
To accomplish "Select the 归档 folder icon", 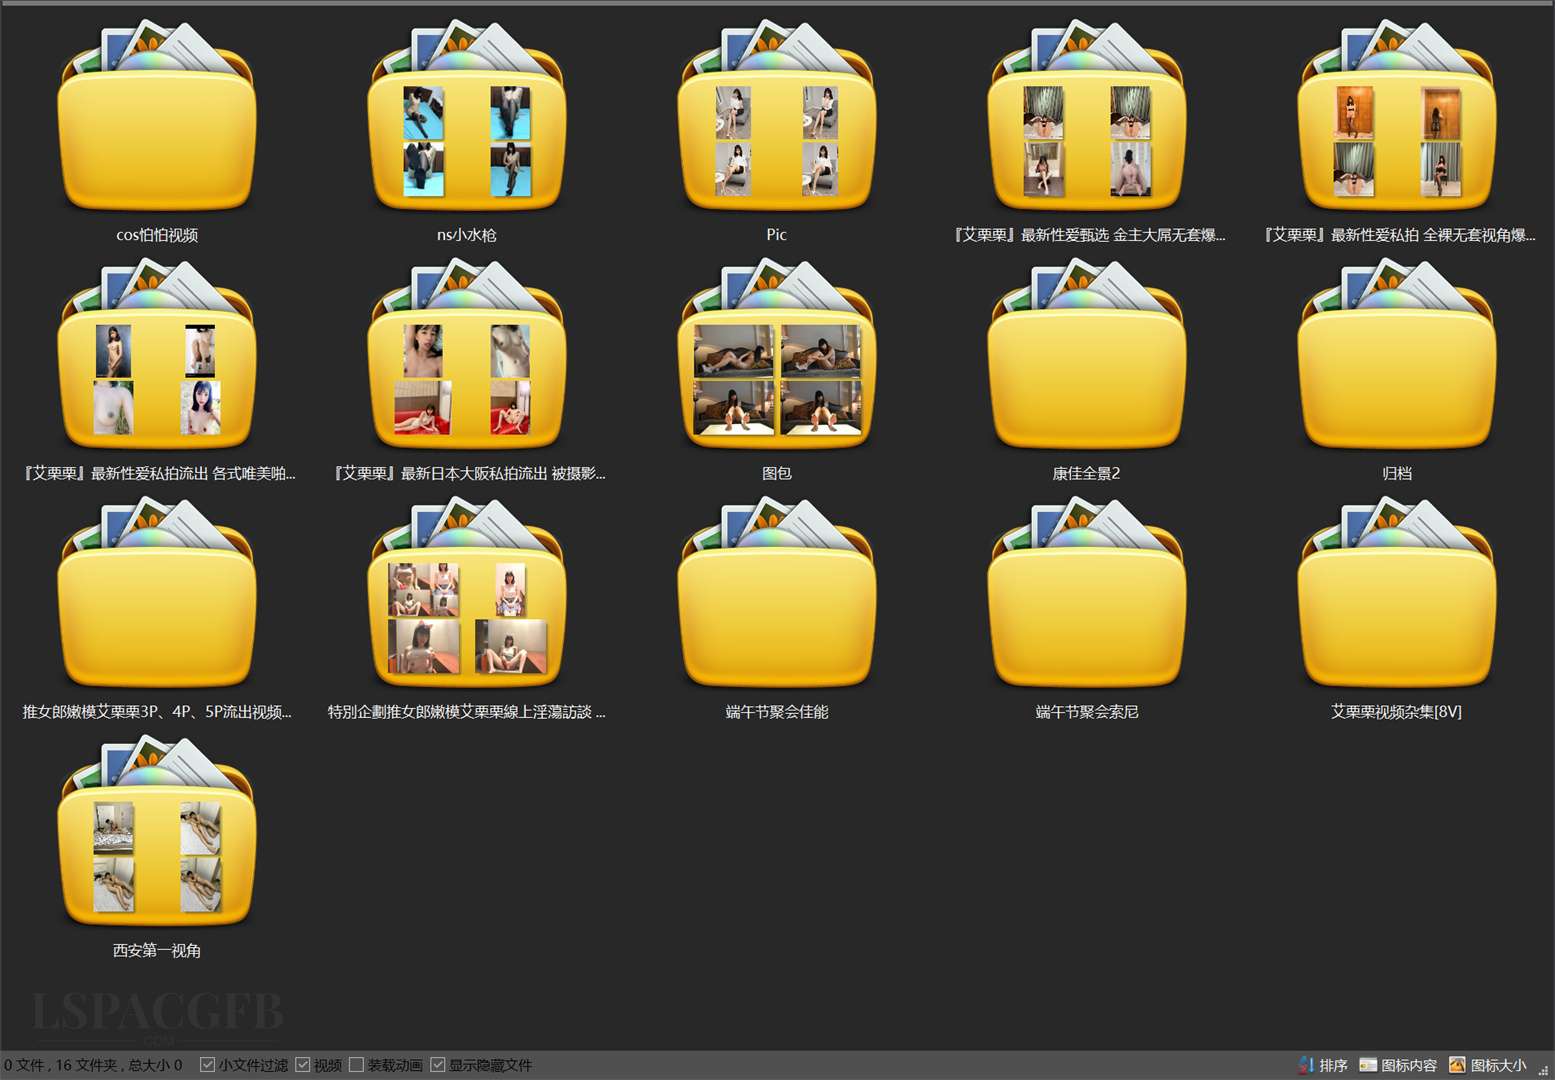I will click(x=1396, y=368).
